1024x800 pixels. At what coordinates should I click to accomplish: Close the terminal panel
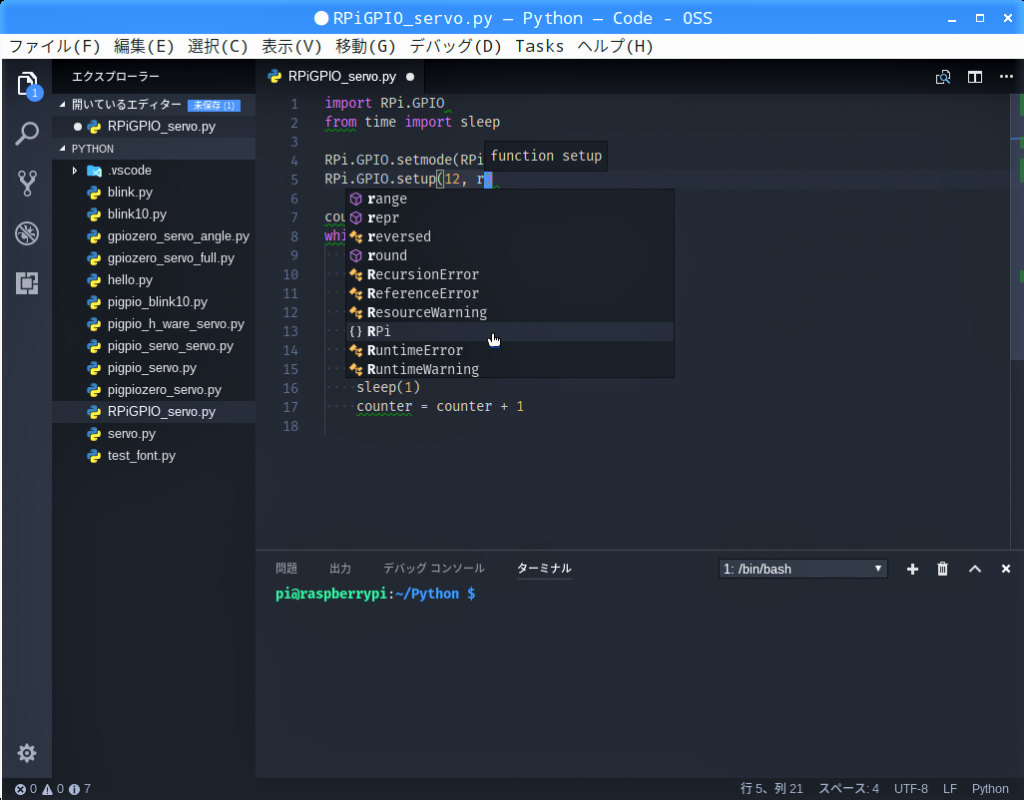(x=1006, y=569)
